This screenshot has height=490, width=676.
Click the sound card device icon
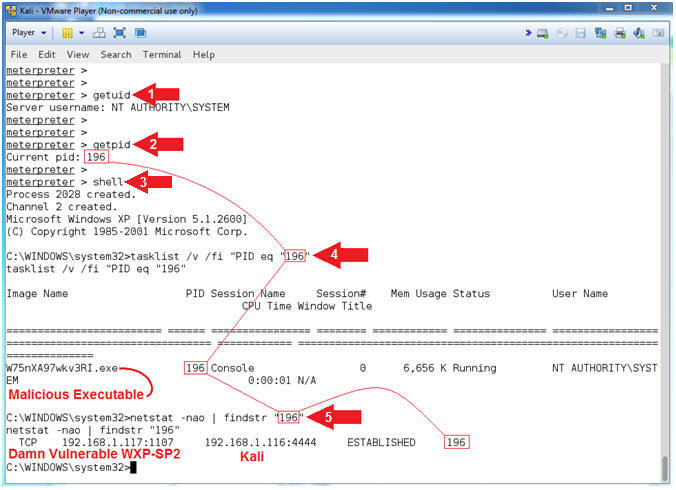pos(639,33)
